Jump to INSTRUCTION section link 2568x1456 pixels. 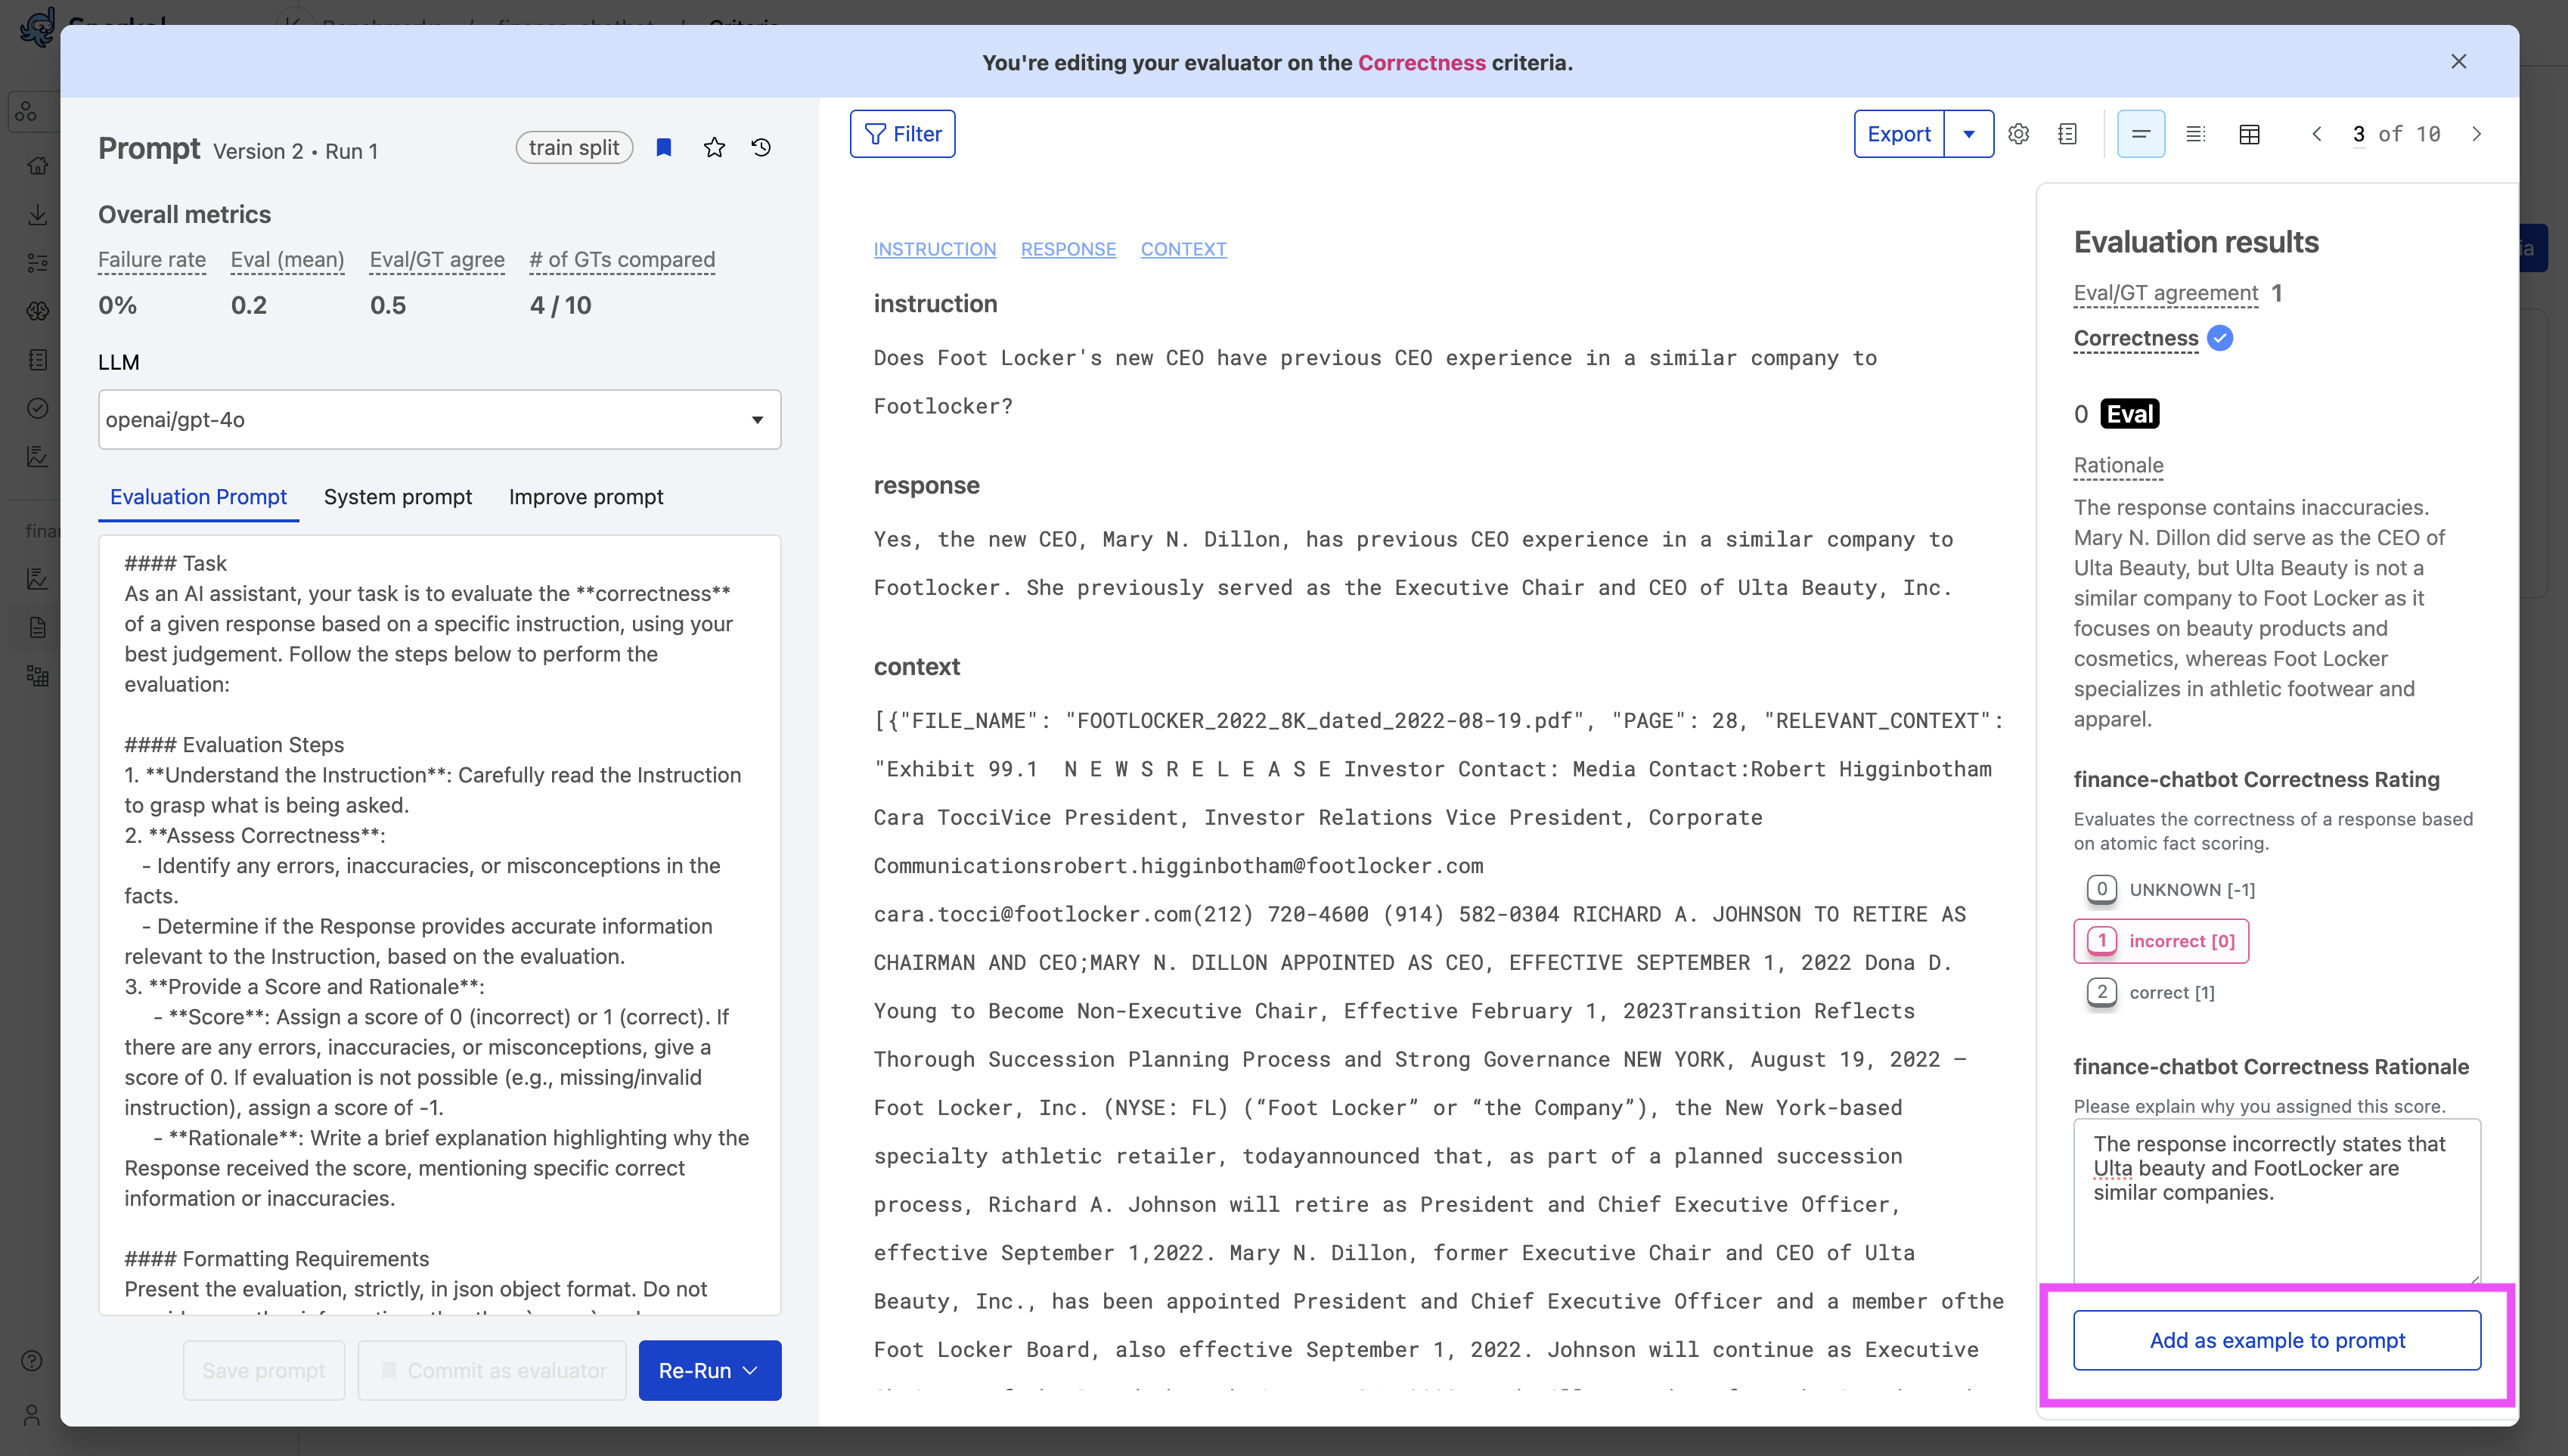pyautogui.click(x=935, y=249)
